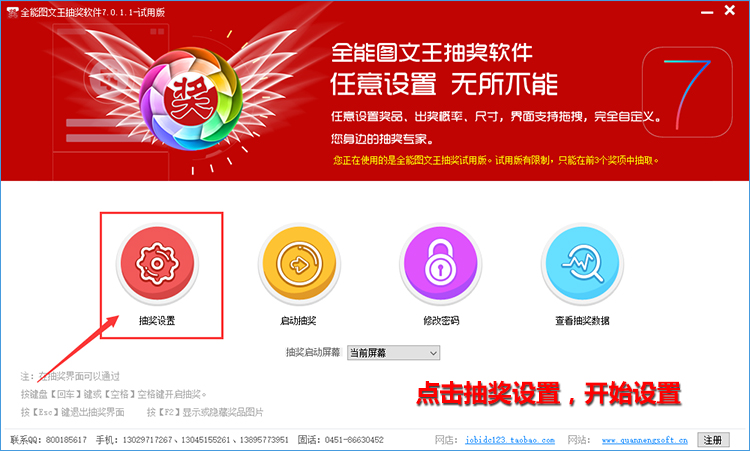The height and width of the screenshot is (451, 750).
Task: Click the 抽奖设置 text label
Action: pos(157,321)
